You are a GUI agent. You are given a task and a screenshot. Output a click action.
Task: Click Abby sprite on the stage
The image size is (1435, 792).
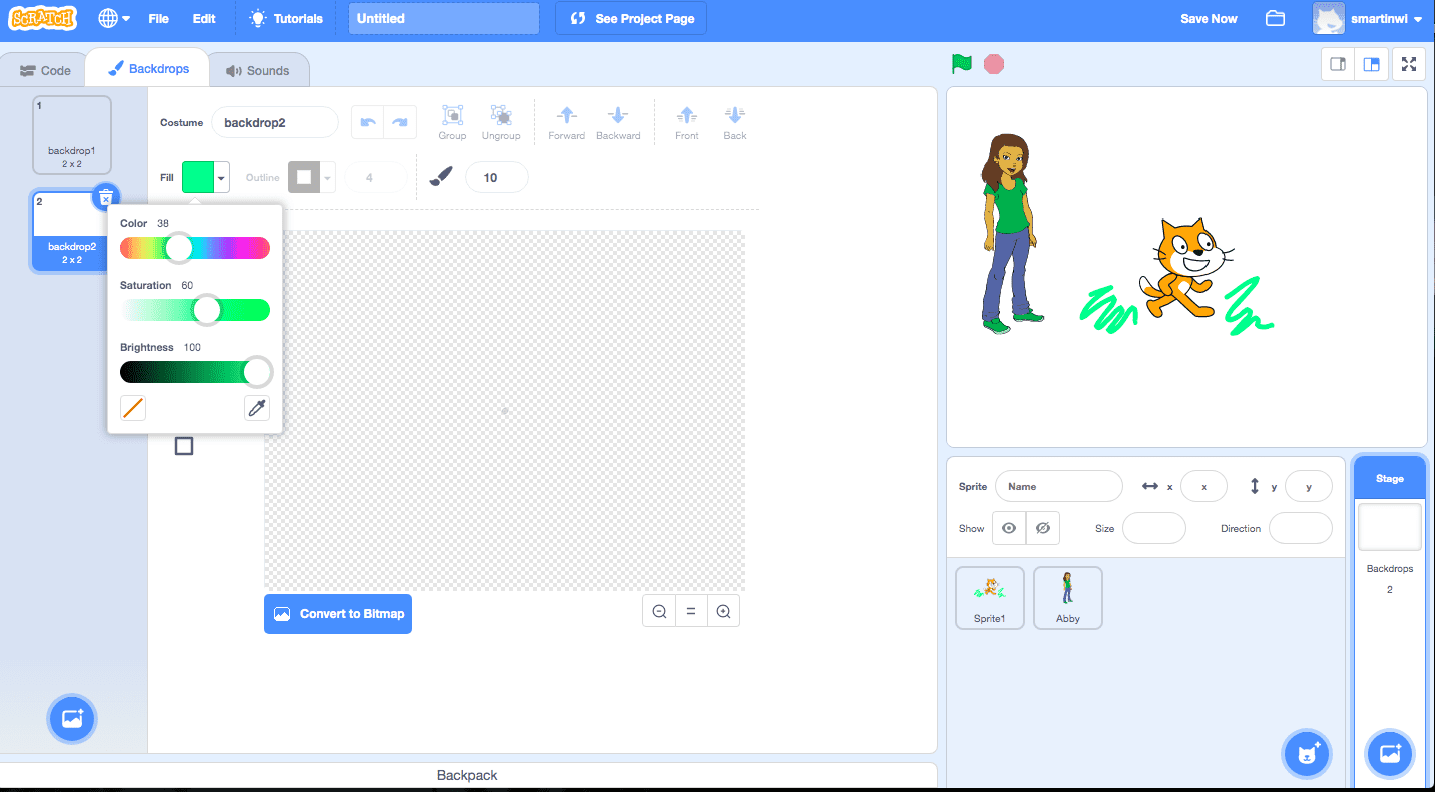[1010, 233]
